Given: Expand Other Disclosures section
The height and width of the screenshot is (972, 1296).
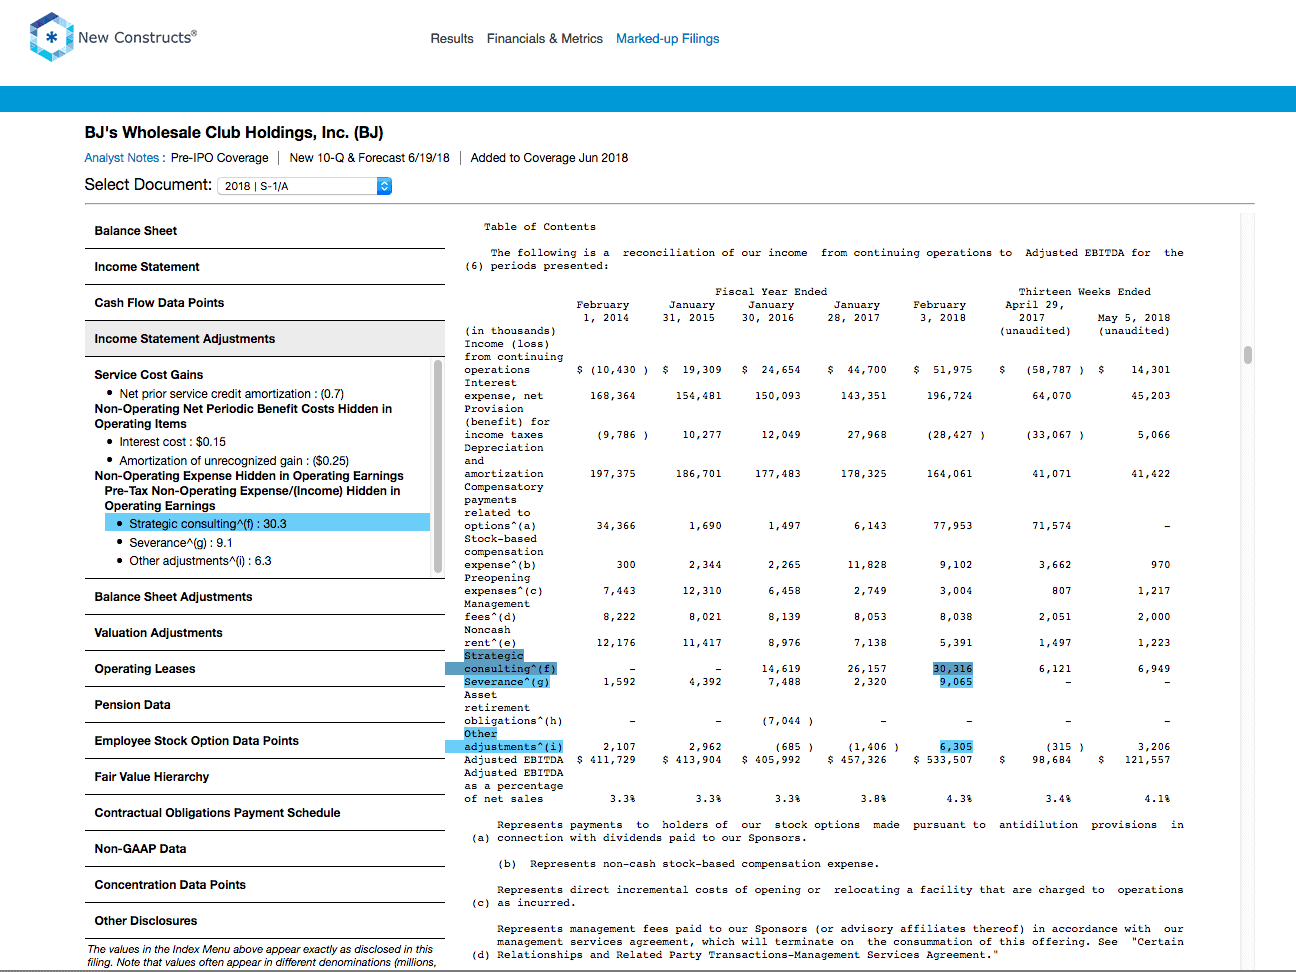Looking at the screenshot, I should pyautogui.click(x=265, y=921).
